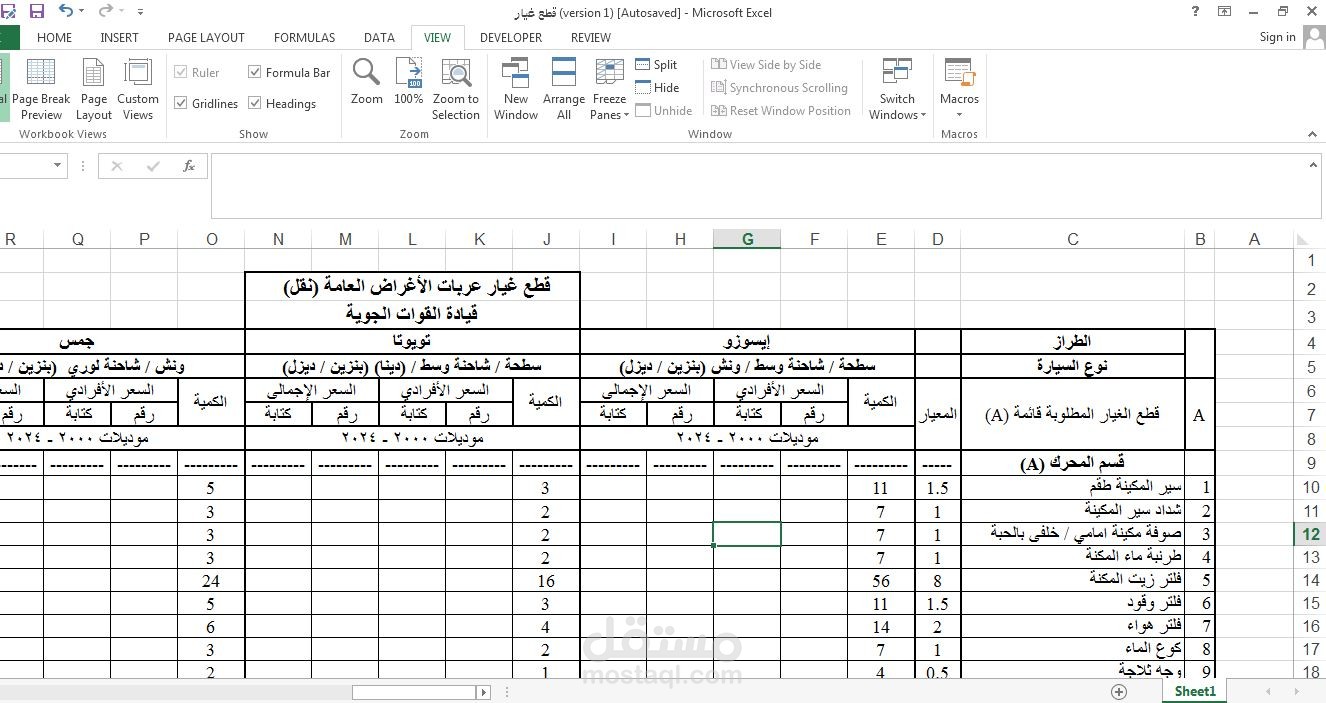Customize Quick Access Toolbar dropdown
Image resolution: width=1326 pixels, height=703 pixels.
[140, 12]
